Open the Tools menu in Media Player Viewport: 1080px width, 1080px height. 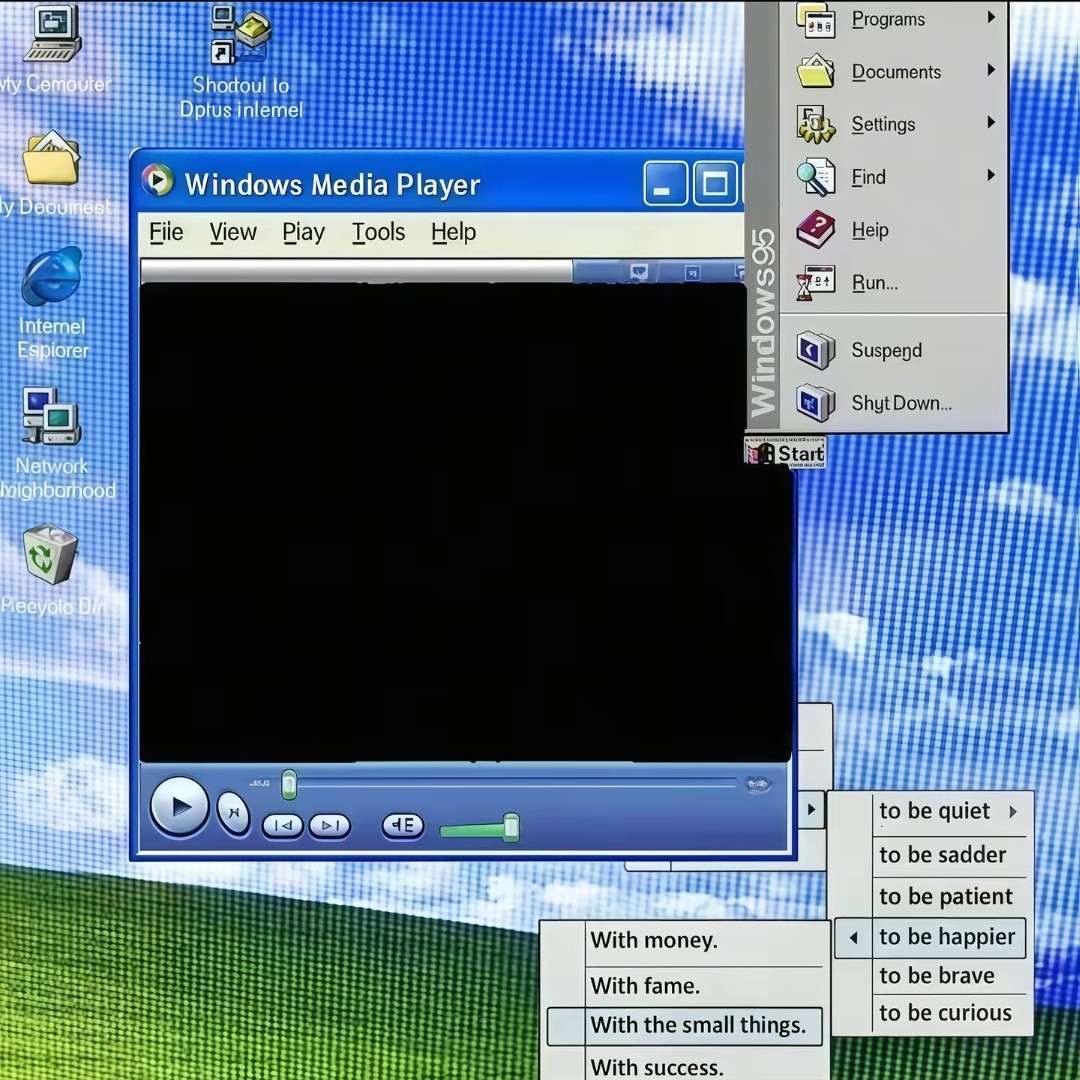(x=378, y=233)
